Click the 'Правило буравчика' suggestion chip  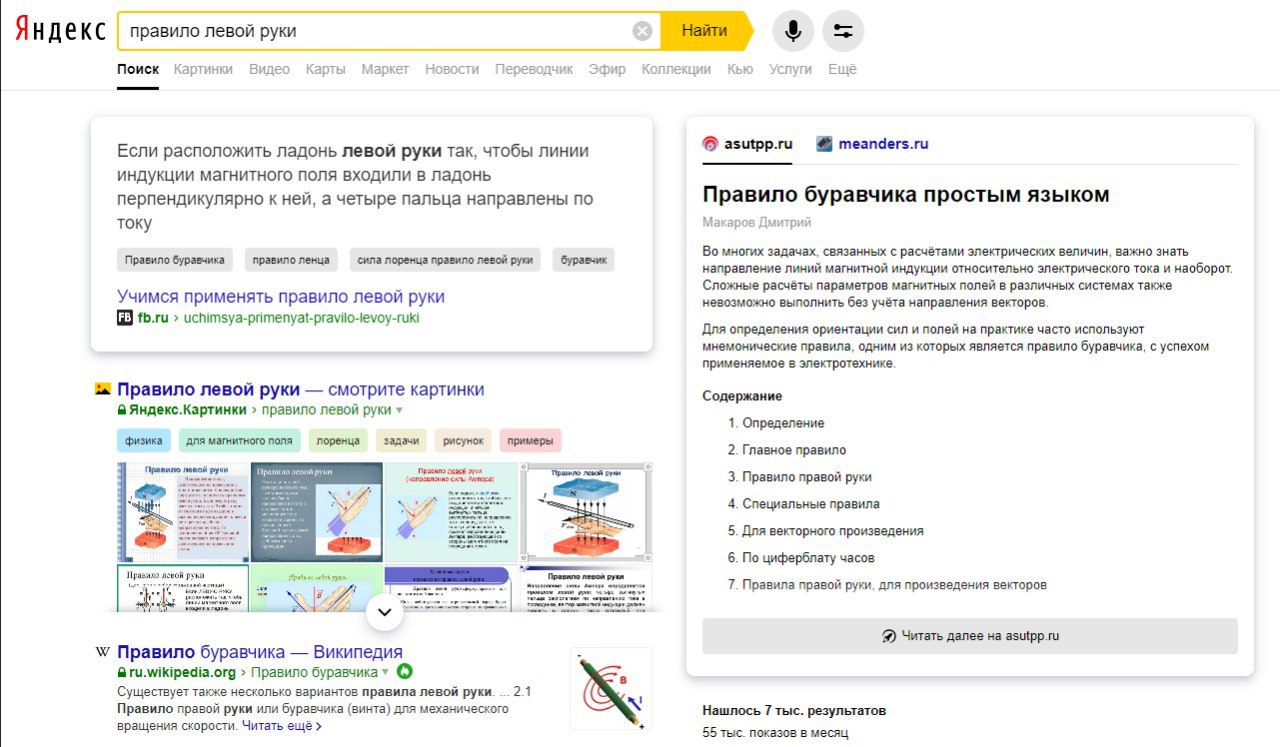click(175, 260)
